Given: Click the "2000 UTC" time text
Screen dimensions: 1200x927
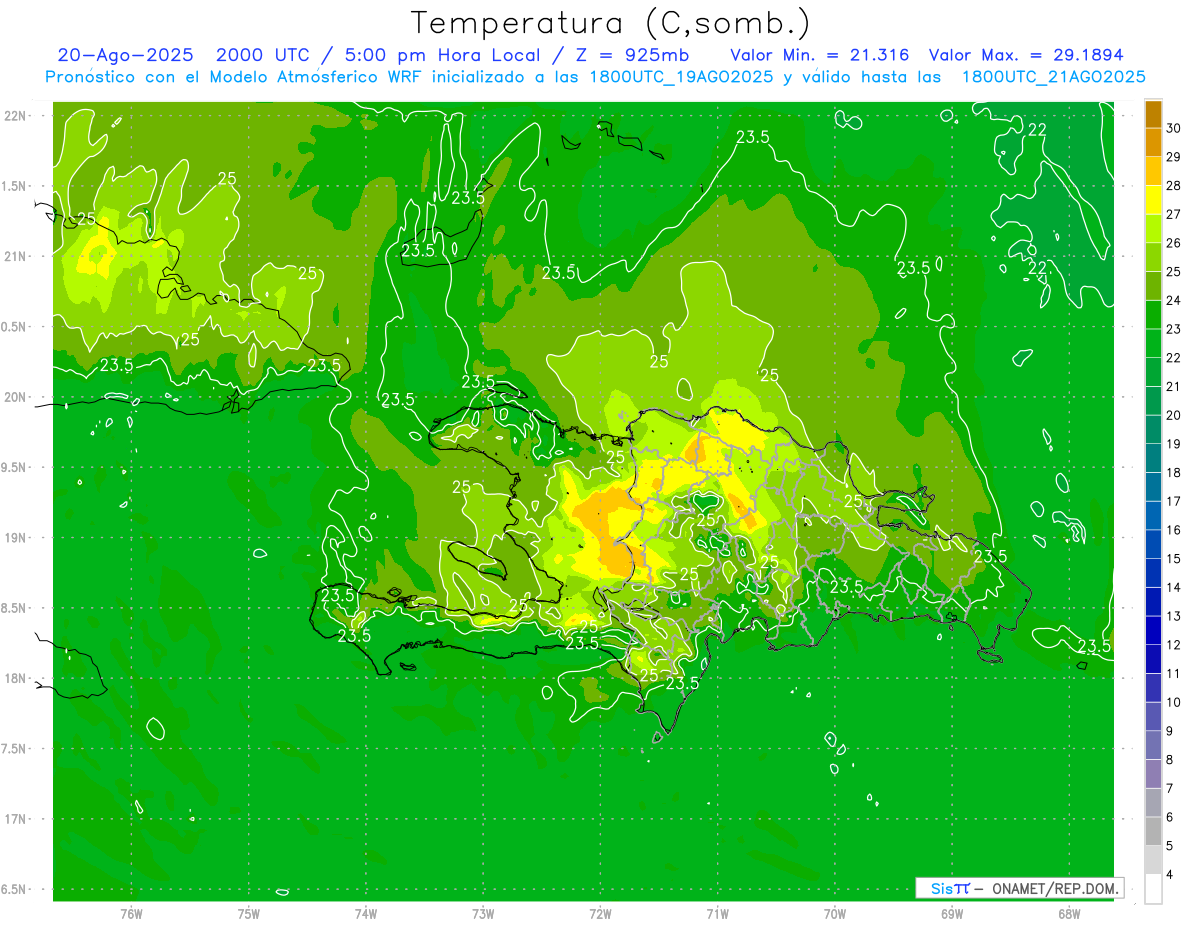Looking at the screenshot, I should pos(262,55).
